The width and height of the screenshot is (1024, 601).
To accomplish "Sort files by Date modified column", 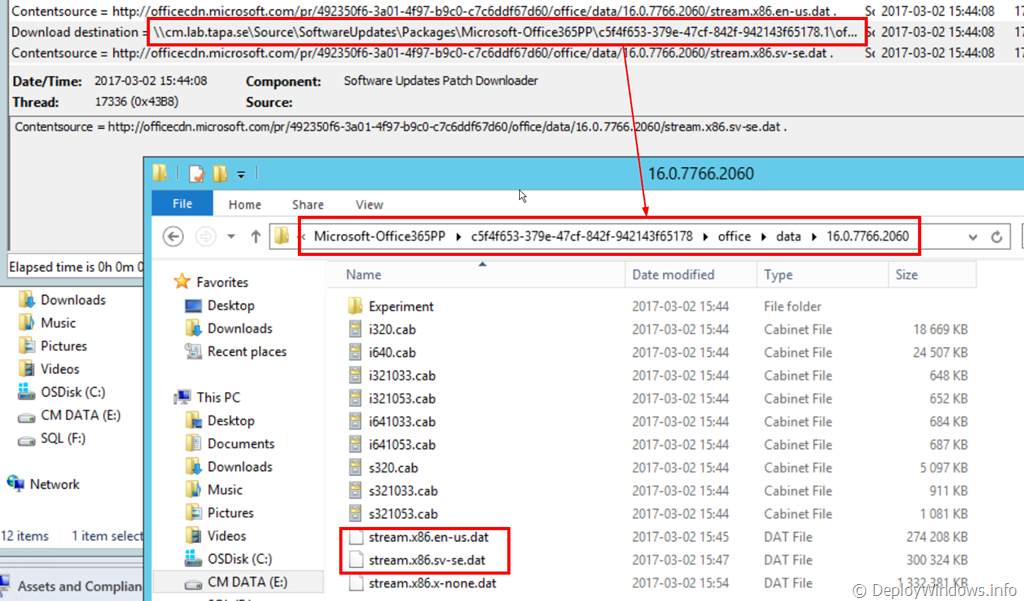I will tap(672, 275).
